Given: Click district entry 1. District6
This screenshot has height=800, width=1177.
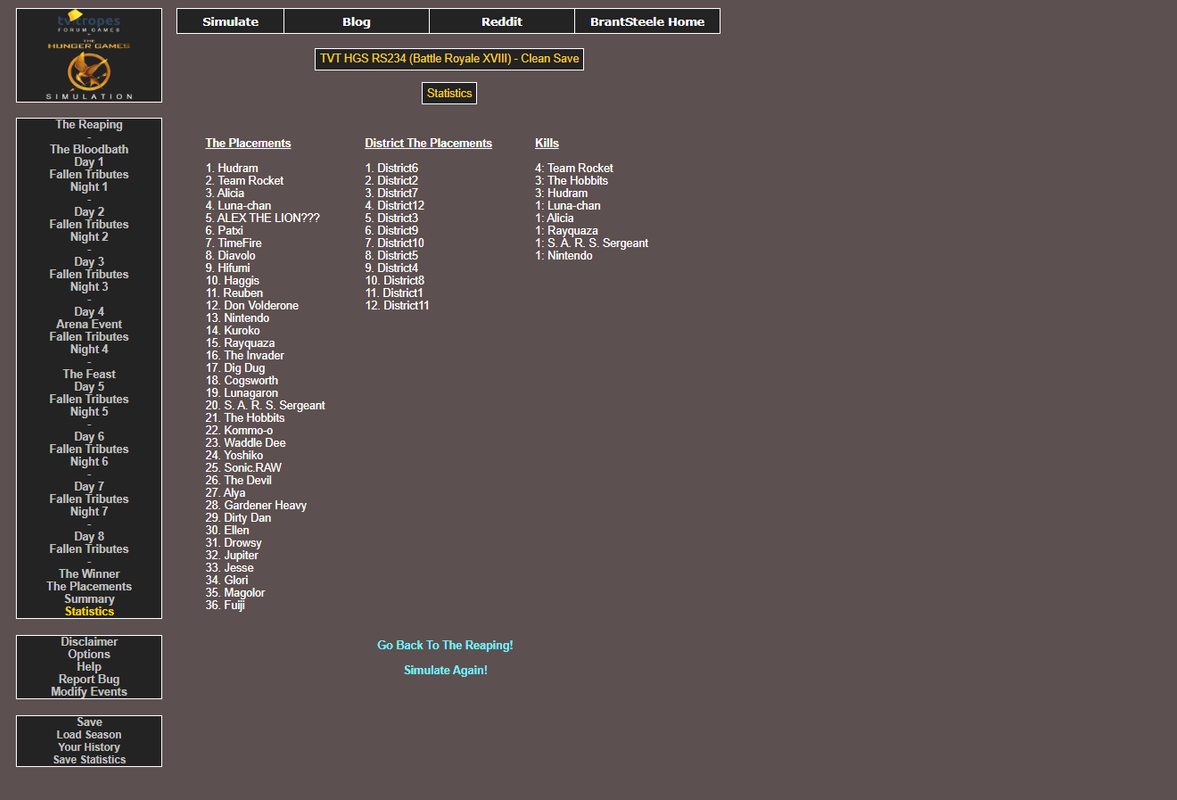Looking at the screenshot, I should point(392,168).
